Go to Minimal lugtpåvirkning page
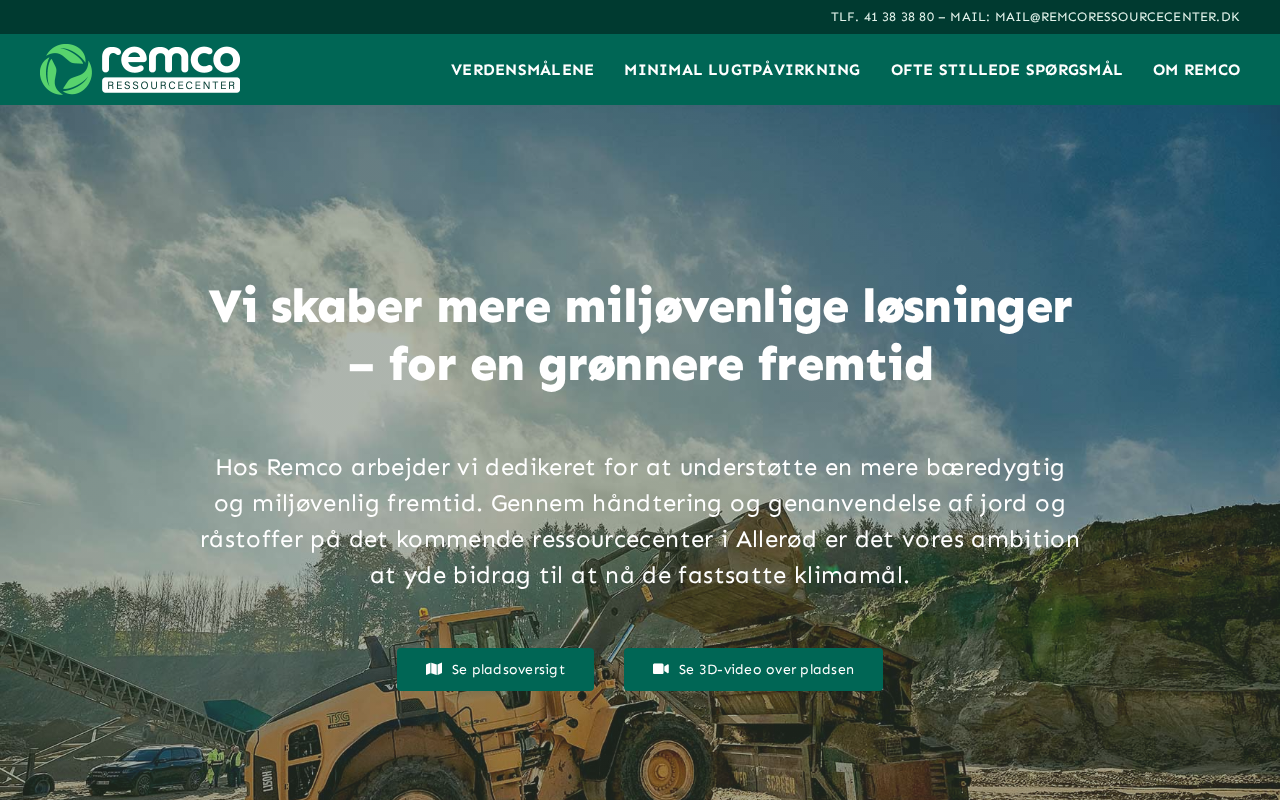Viewport: 1280px width, 800px height. pos(742,70)
